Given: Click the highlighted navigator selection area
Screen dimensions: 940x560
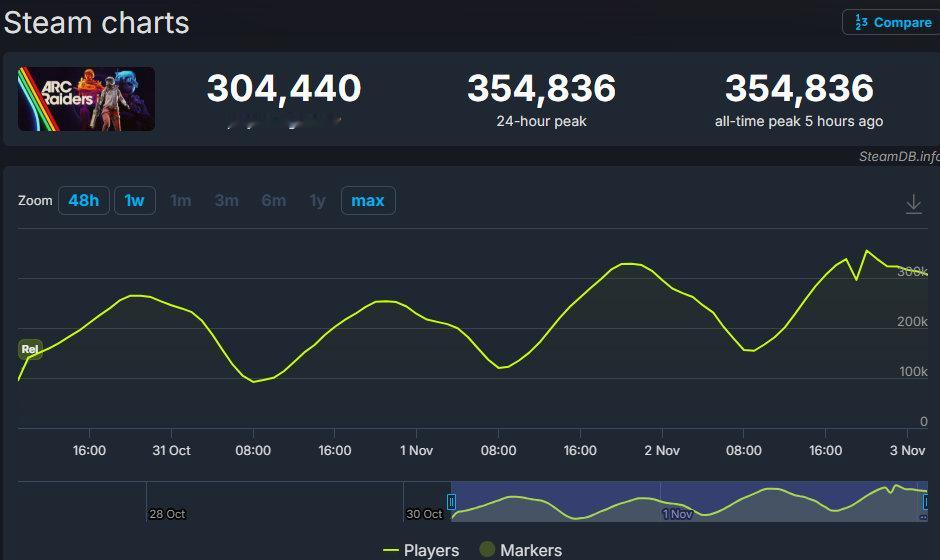Looking at the screenshot, I should (689, 501).
